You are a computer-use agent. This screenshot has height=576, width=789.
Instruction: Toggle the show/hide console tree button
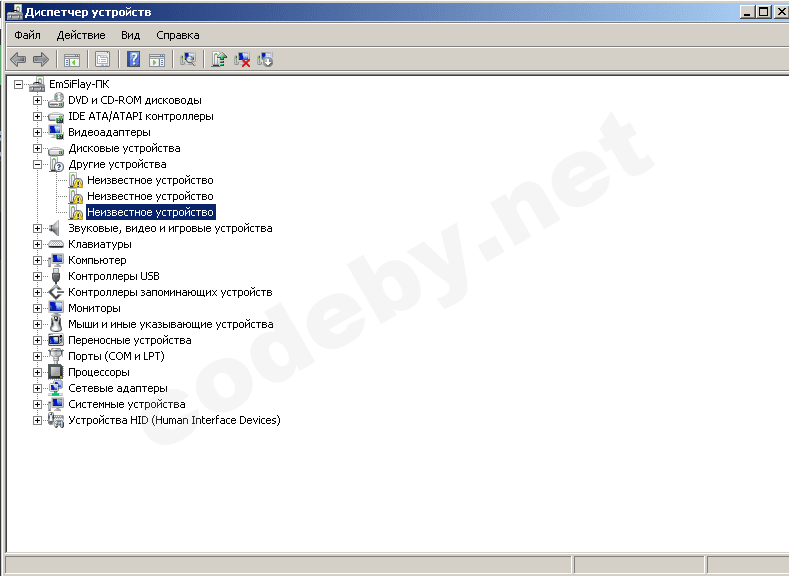click(x=72, y=59)
